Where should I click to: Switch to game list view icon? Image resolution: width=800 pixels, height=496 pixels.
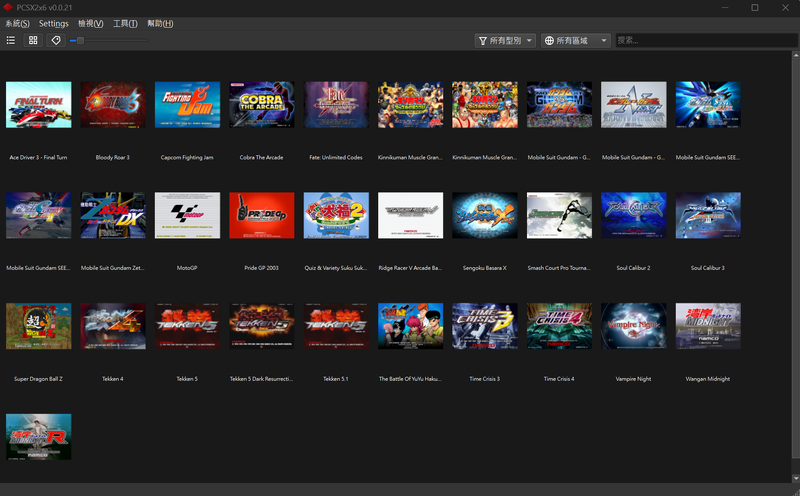[x=11, y=40]
